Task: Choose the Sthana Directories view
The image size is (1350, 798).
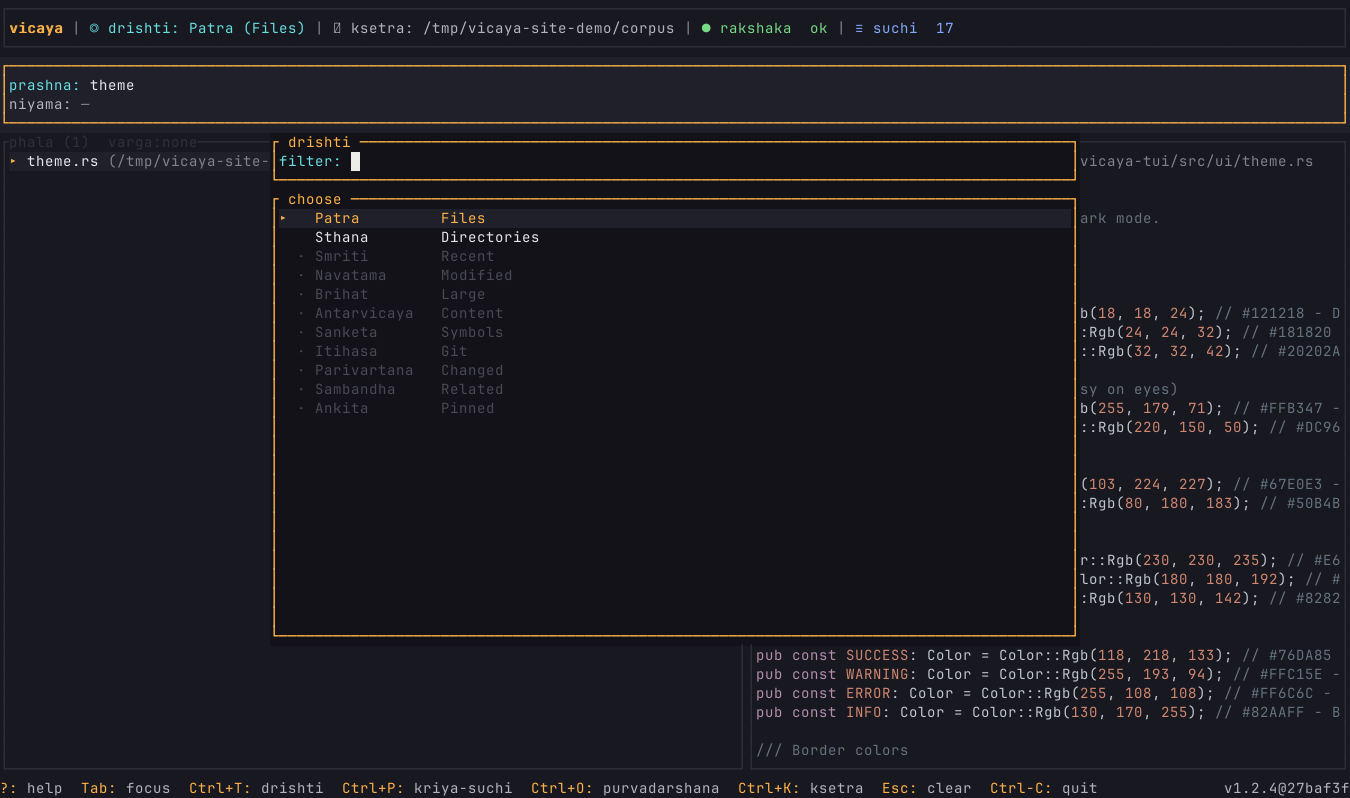Action: 674,237
